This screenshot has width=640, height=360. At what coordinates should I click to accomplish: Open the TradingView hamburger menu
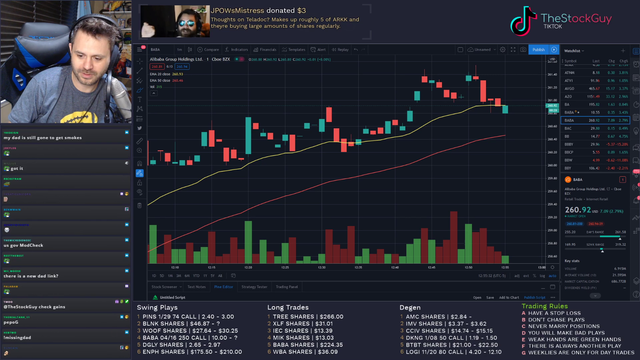[140, 49]
